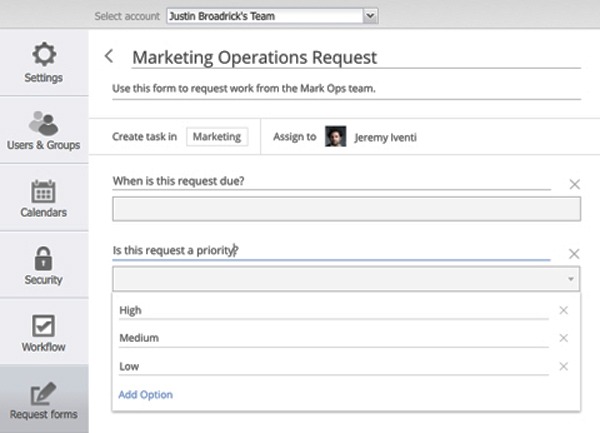The width and height of the screenshot is (600, 433).
Task: Delete the High option
Action: coord(564,310)
